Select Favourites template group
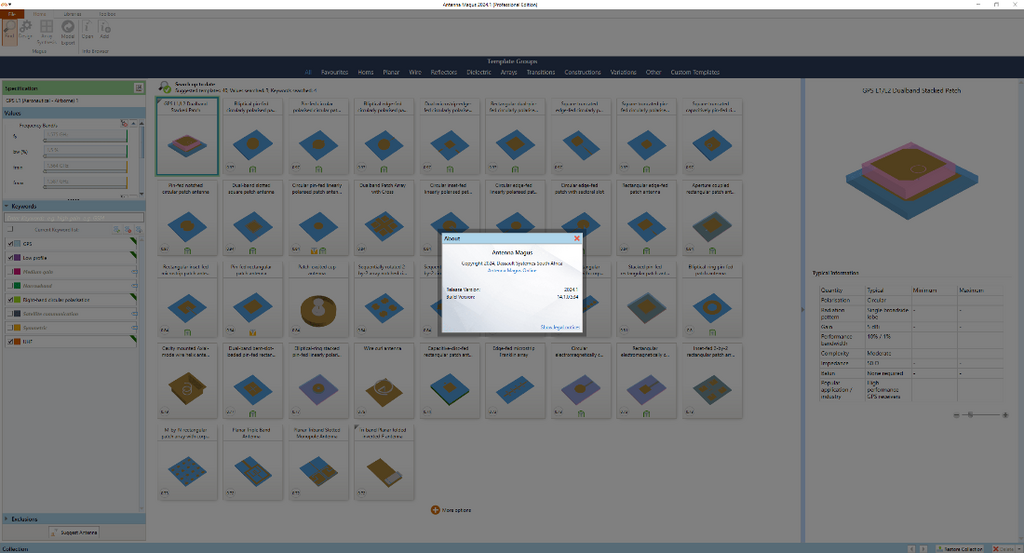 point(334,72)
